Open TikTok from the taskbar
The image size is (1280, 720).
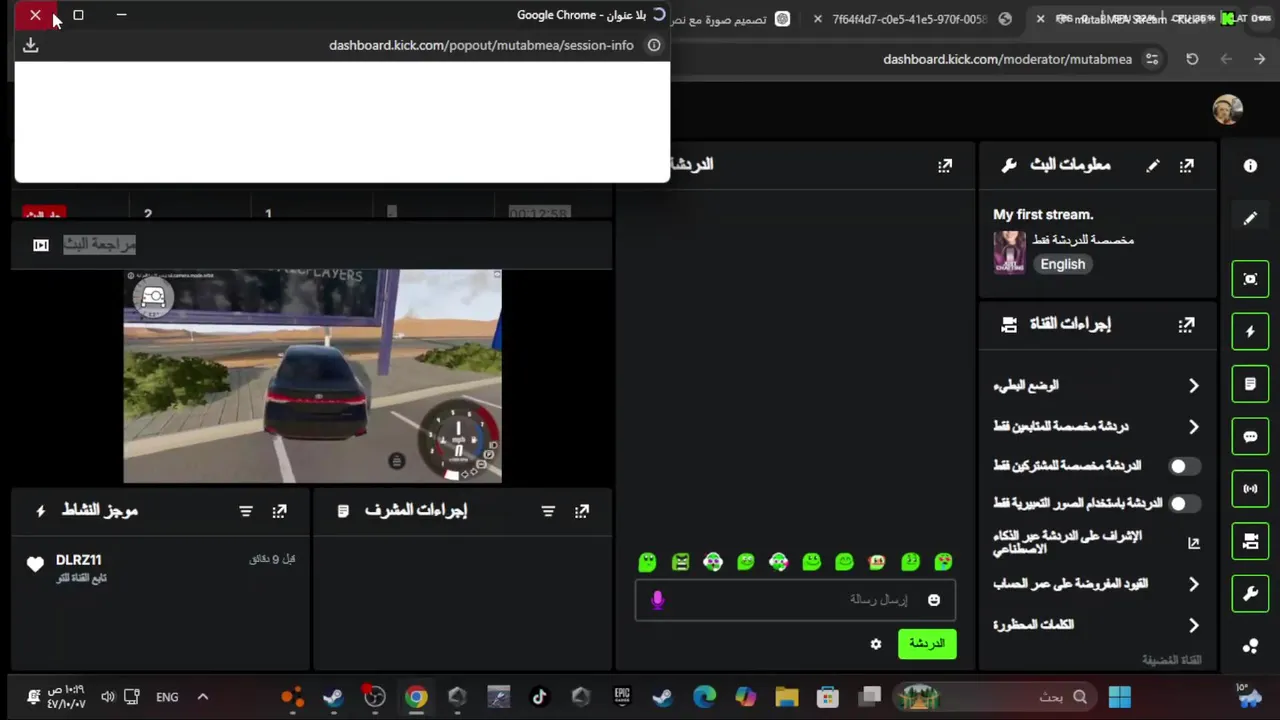539,697
